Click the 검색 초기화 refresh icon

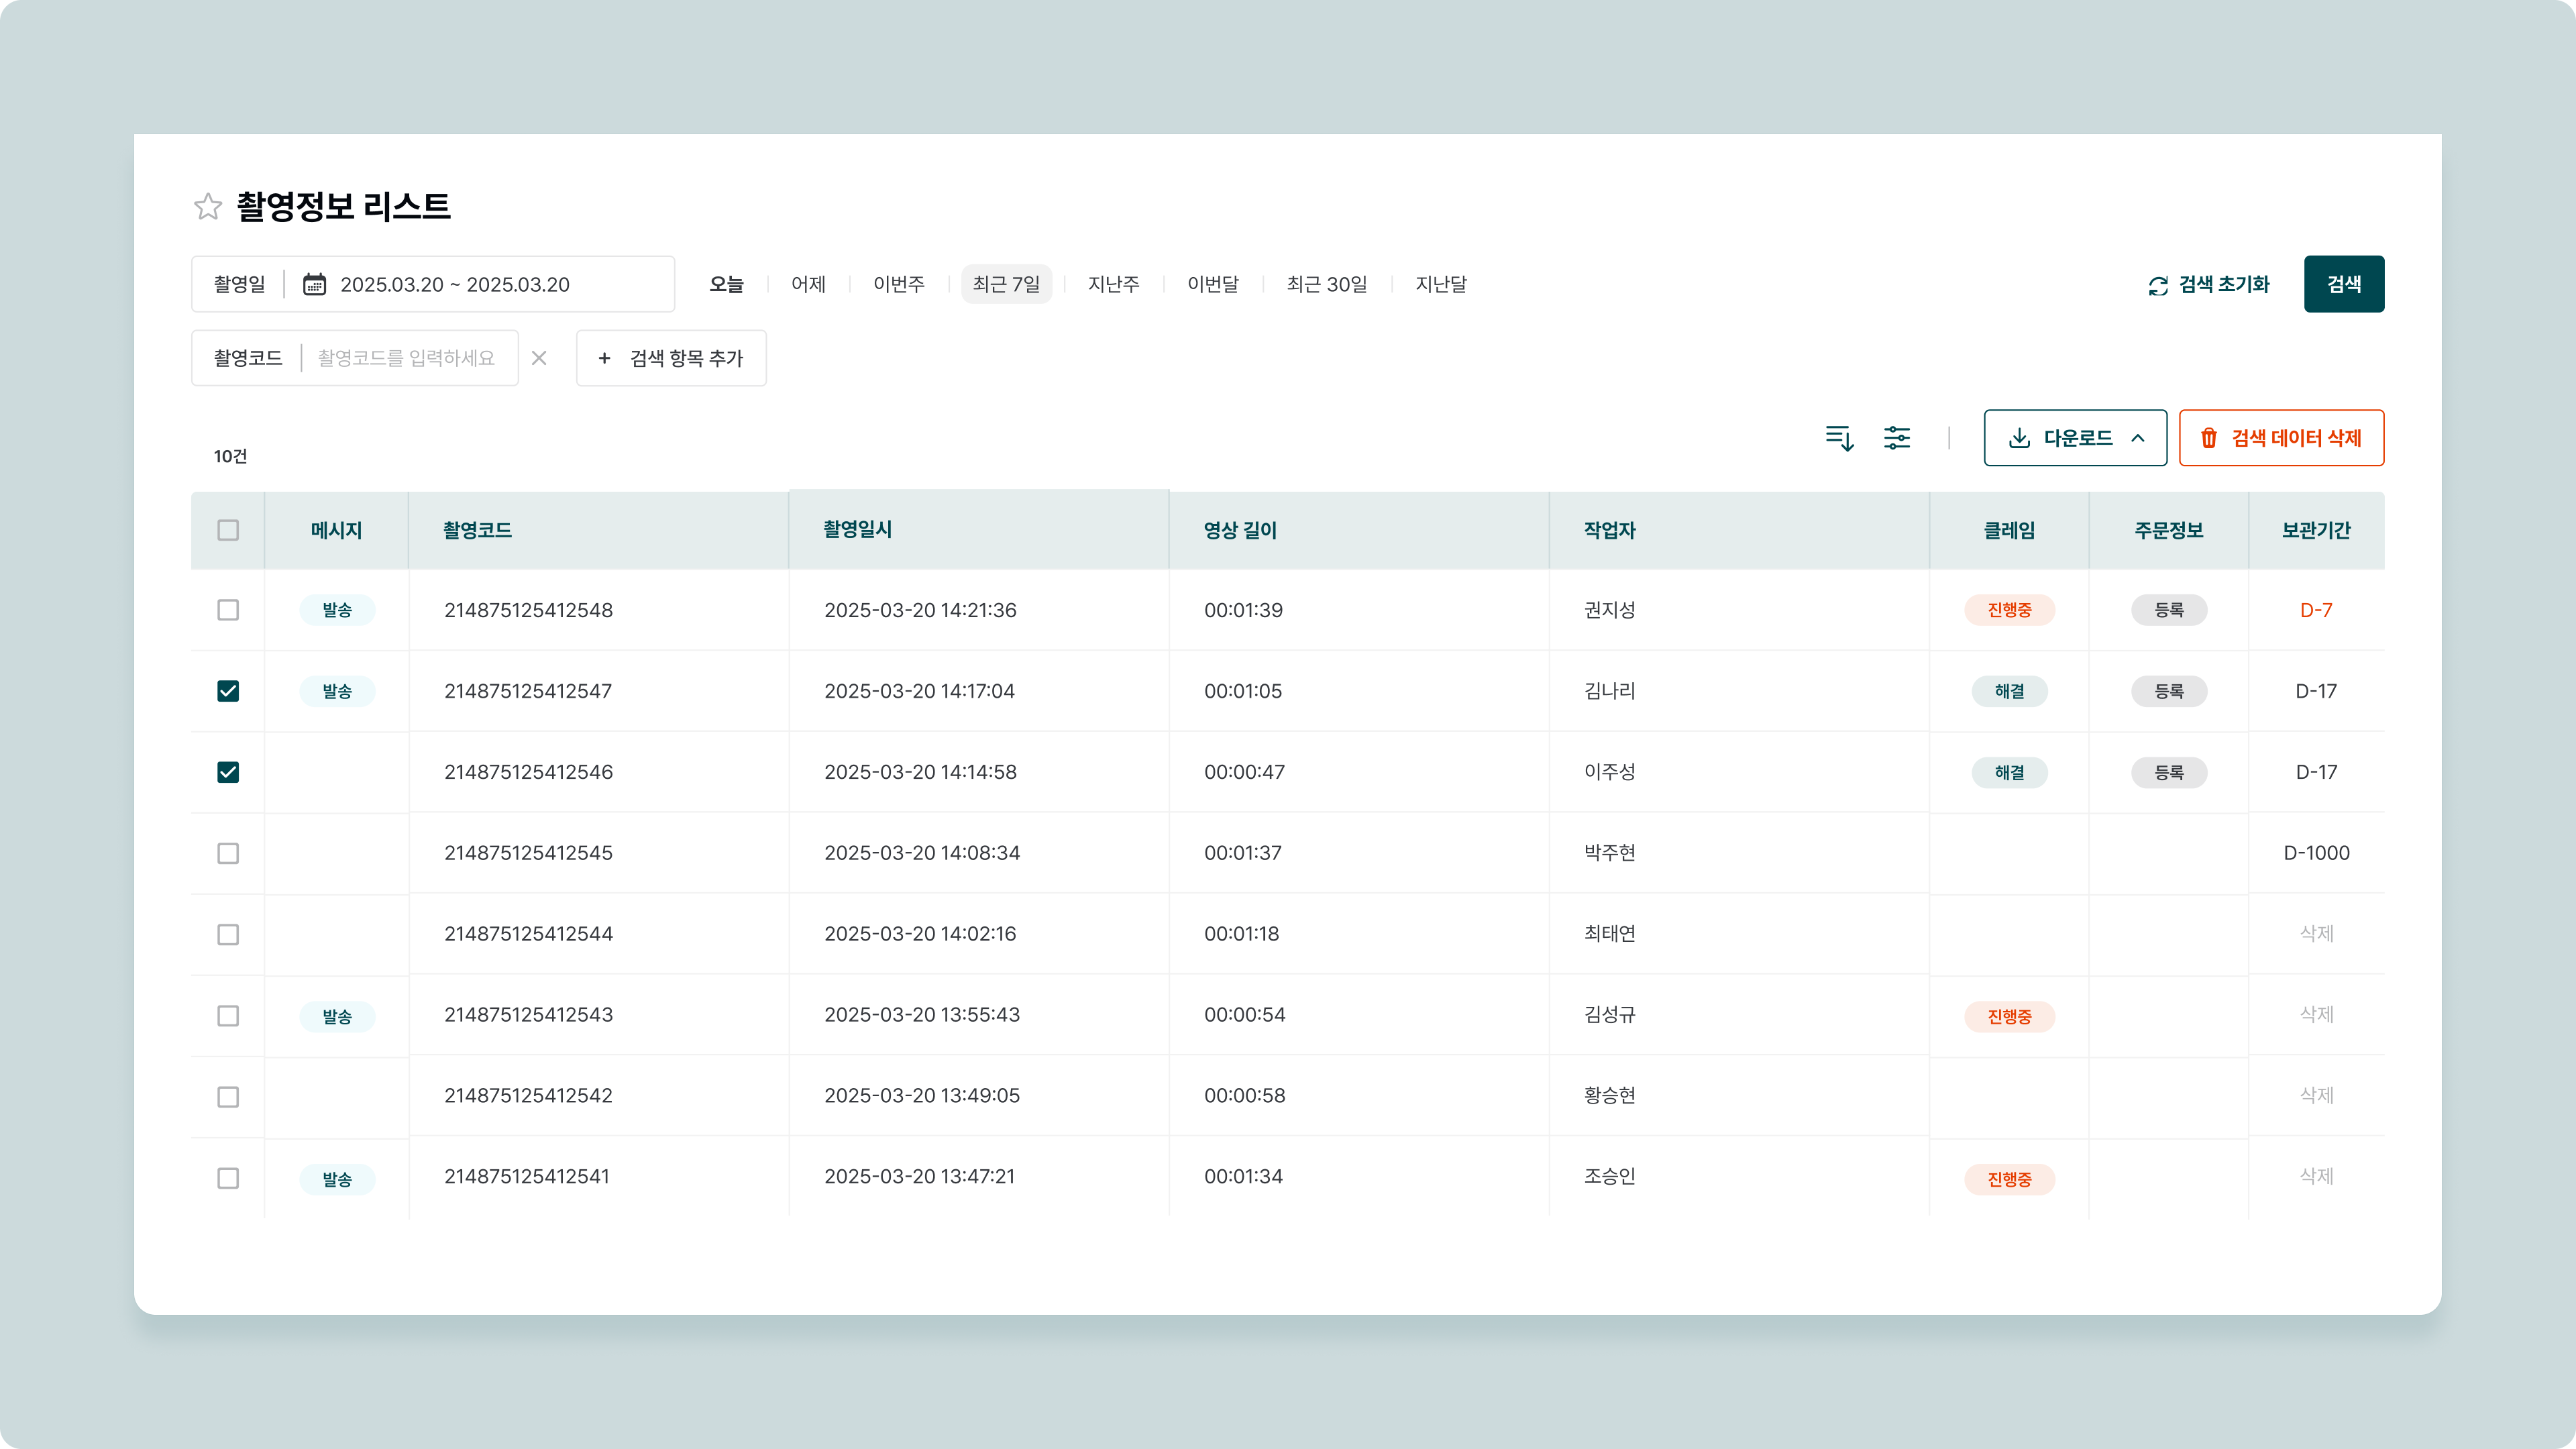point(2158,285)
